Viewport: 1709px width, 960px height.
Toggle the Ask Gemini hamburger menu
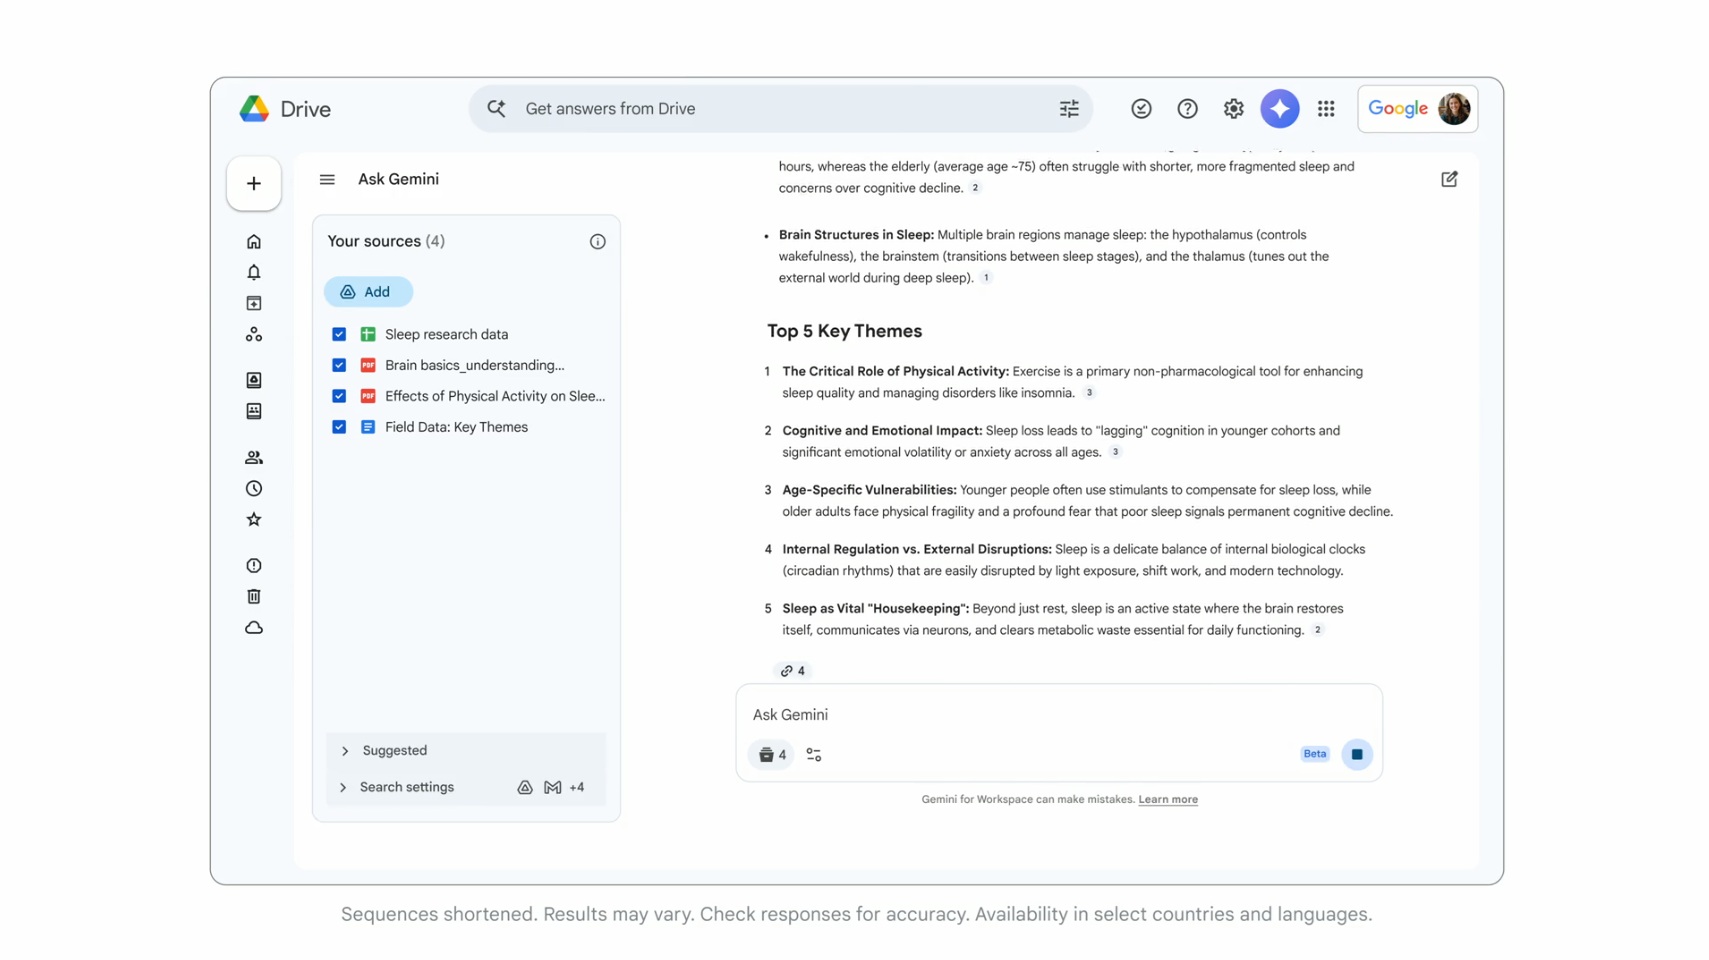point(327,180)
